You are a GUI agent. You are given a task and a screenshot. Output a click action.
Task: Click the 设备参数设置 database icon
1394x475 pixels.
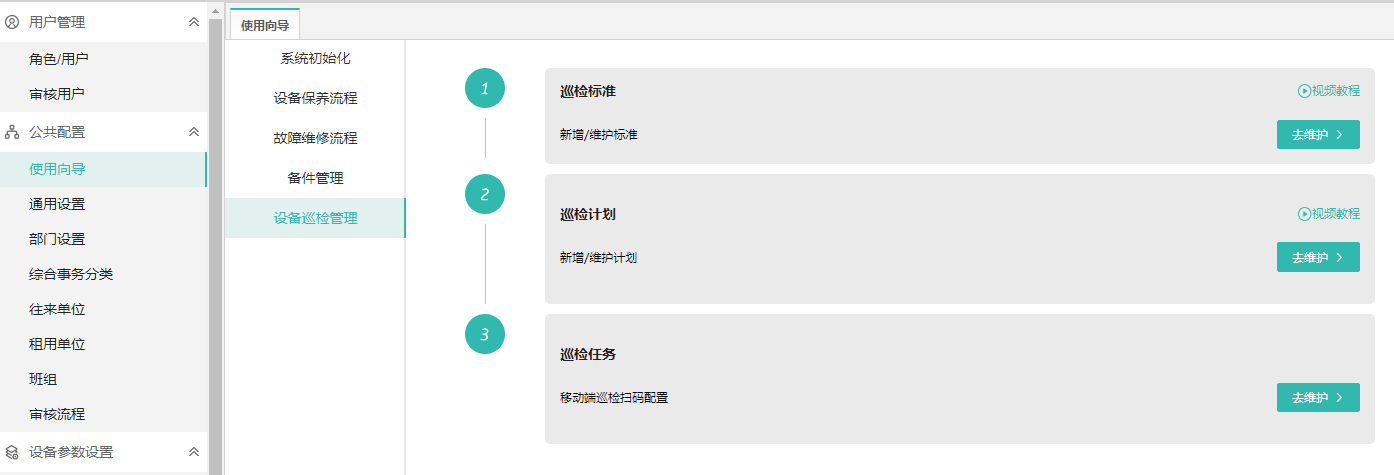coord(12,452)
